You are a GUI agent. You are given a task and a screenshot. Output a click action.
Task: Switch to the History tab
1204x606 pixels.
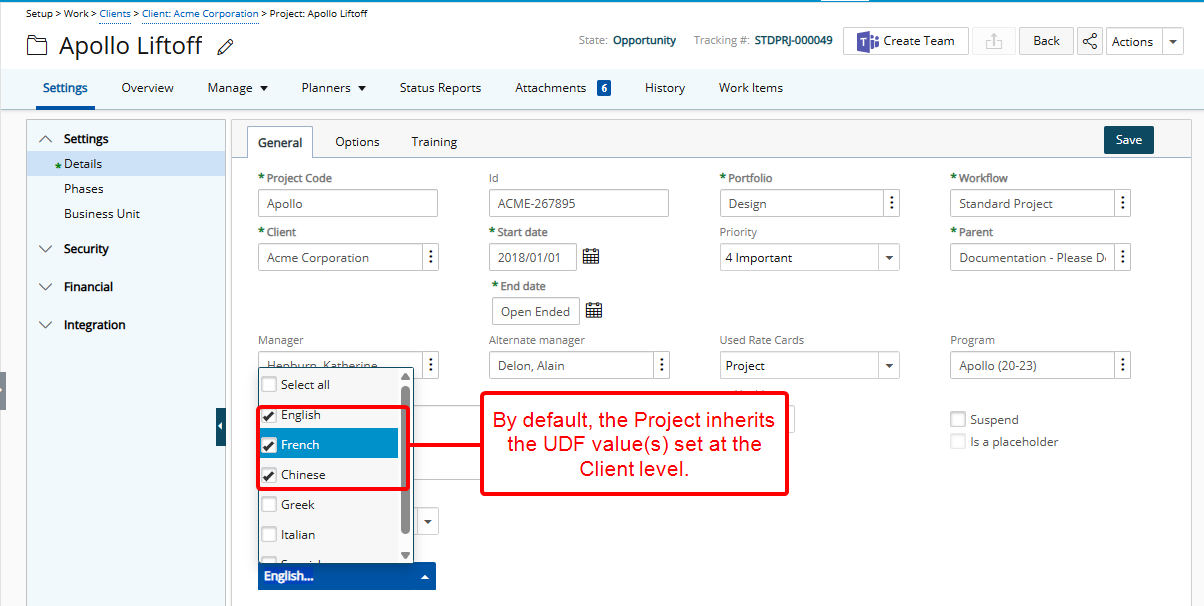(x=665, y=88)
